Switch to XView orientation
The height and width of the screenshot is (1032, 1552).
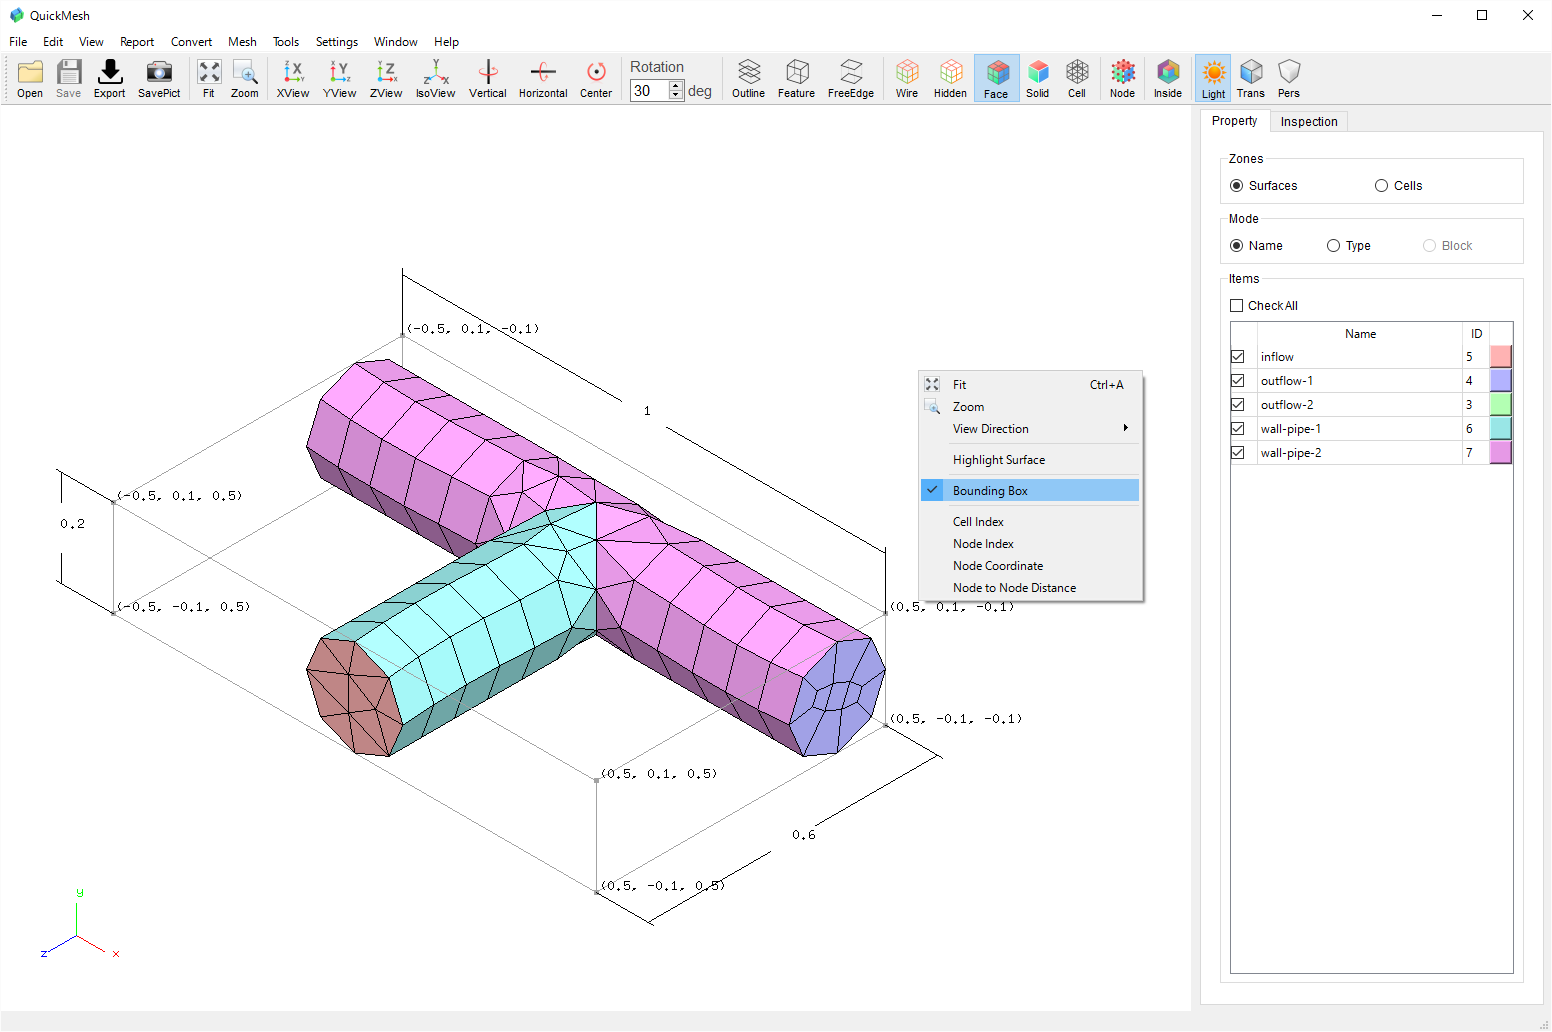tap(293, 78)
